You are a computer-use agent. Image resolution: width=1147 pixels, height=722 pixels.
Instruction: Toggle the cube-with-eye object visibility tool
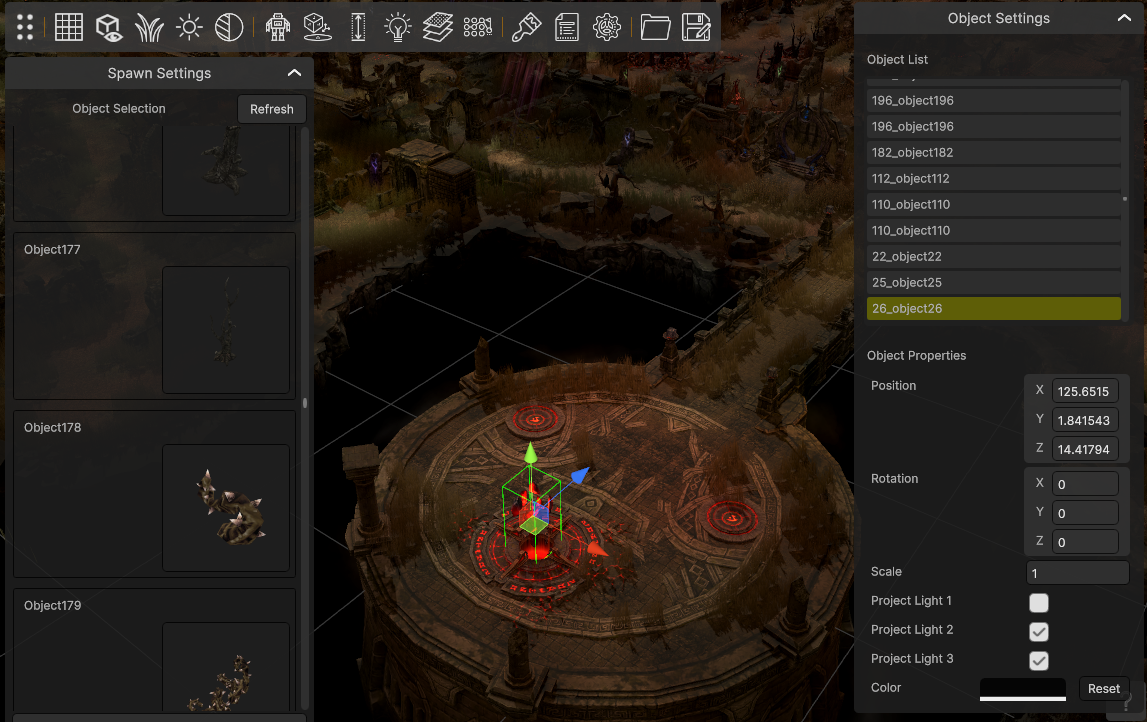coord(109,28)
